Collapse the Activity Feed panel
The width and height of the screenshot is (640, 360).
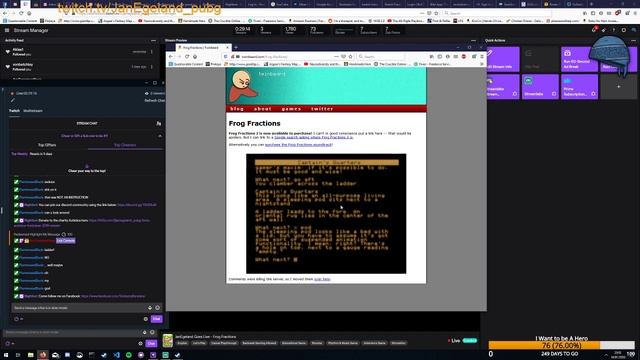coord(153,40)
